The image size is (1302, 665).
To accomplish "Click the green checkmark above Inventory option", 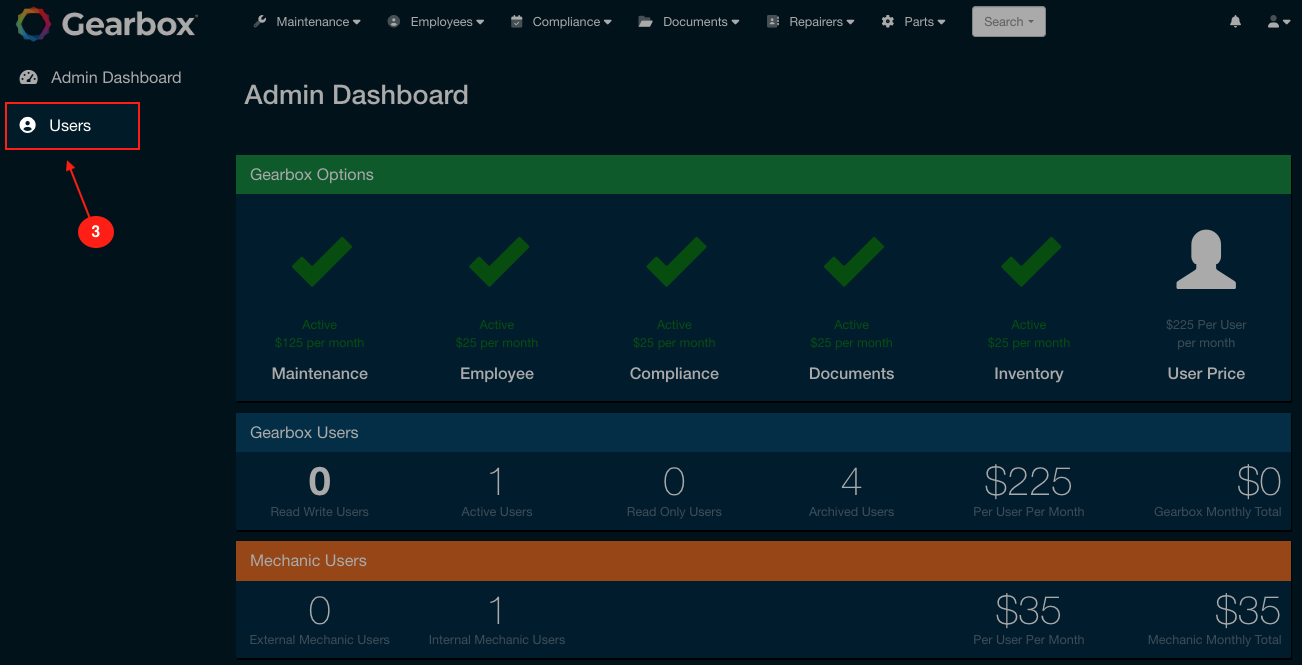I will pos(1029,264).
